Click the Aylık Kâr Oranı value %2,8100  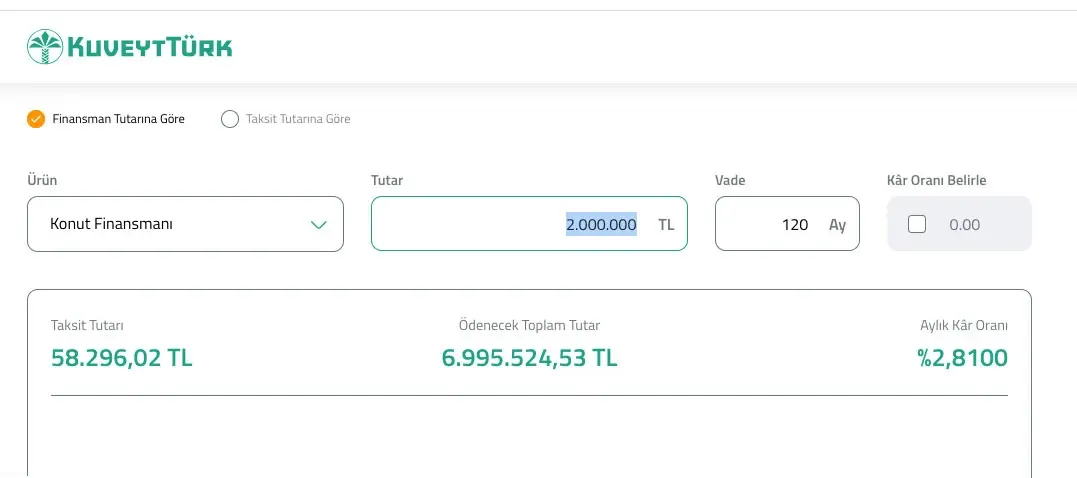pyautogui.click(x=962, y=357)
